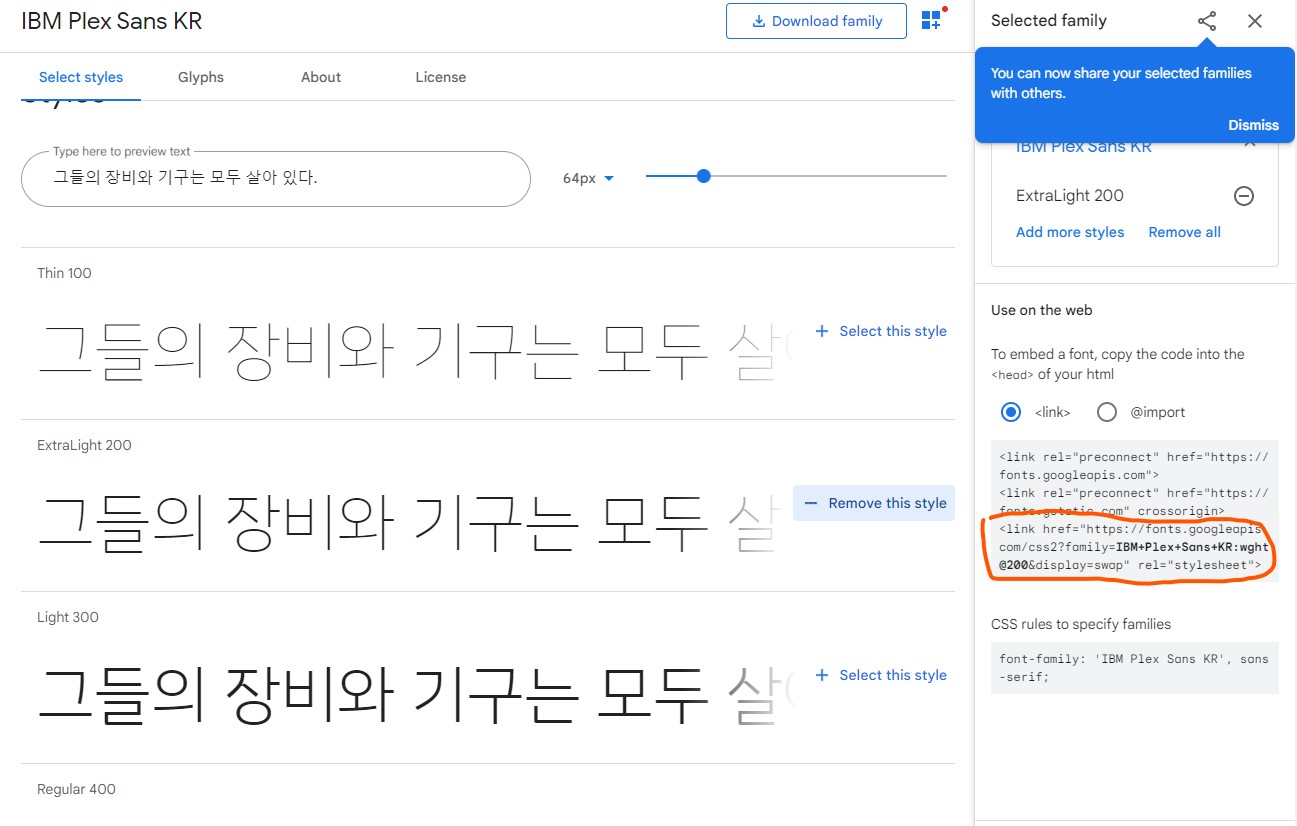Choose the @import embed radio button
The width and height of the screenshot is (1297, 826).
coord(1107,412)
